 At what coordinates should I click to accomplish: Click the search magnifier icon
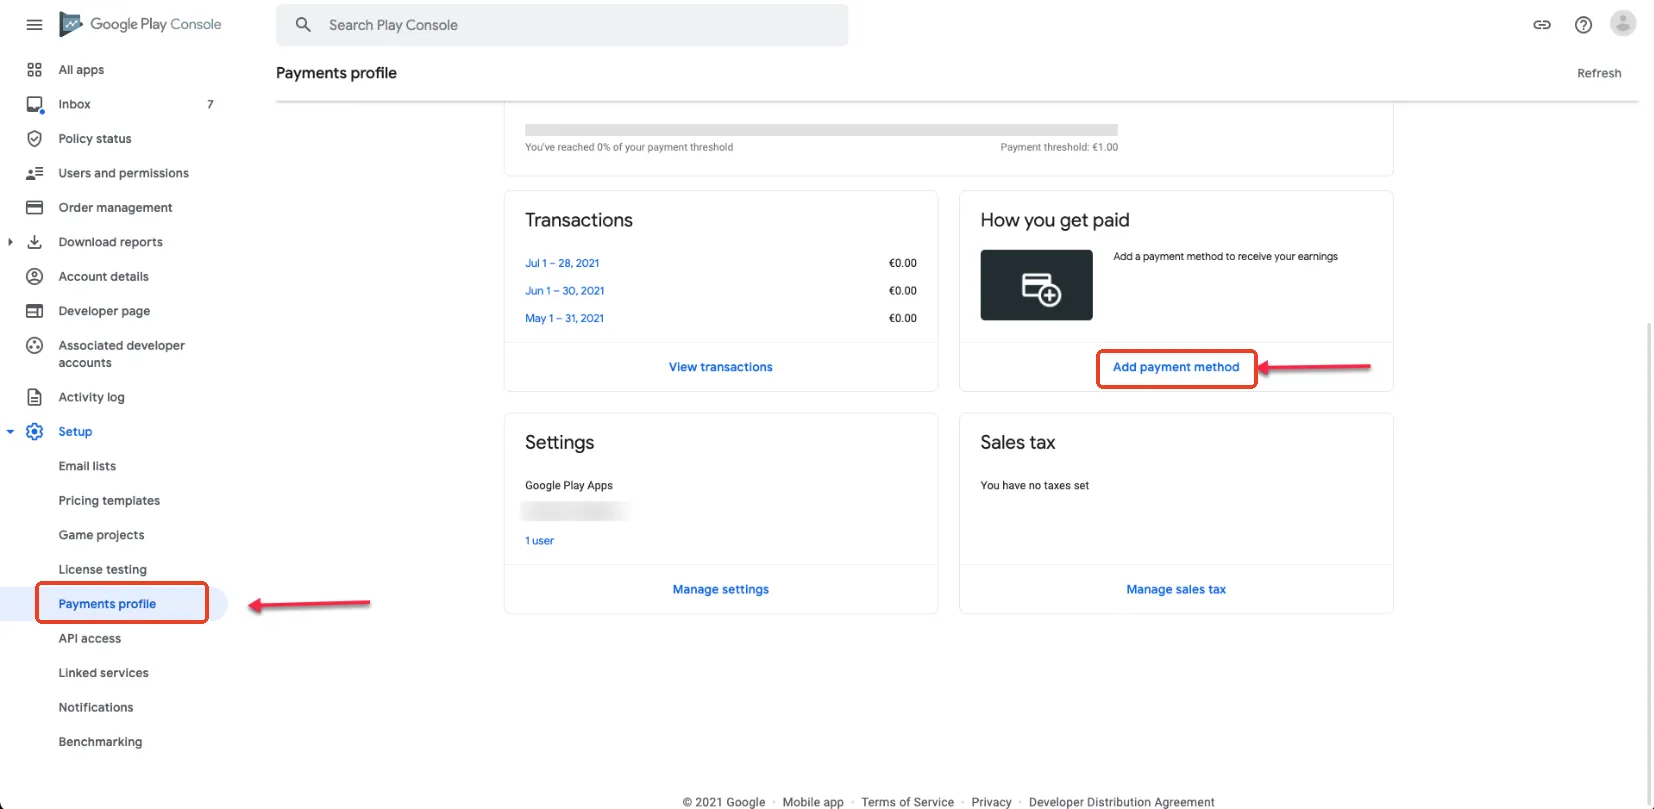point(303,25)
